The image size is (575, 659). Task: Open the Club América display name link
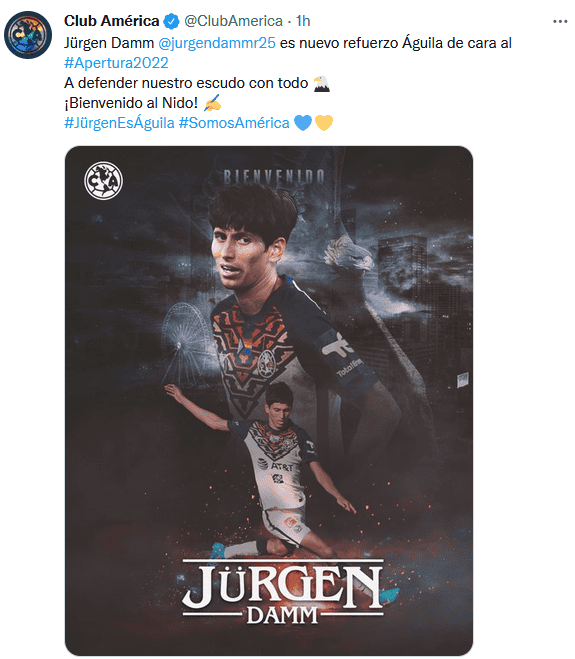(x=111, y=21)
